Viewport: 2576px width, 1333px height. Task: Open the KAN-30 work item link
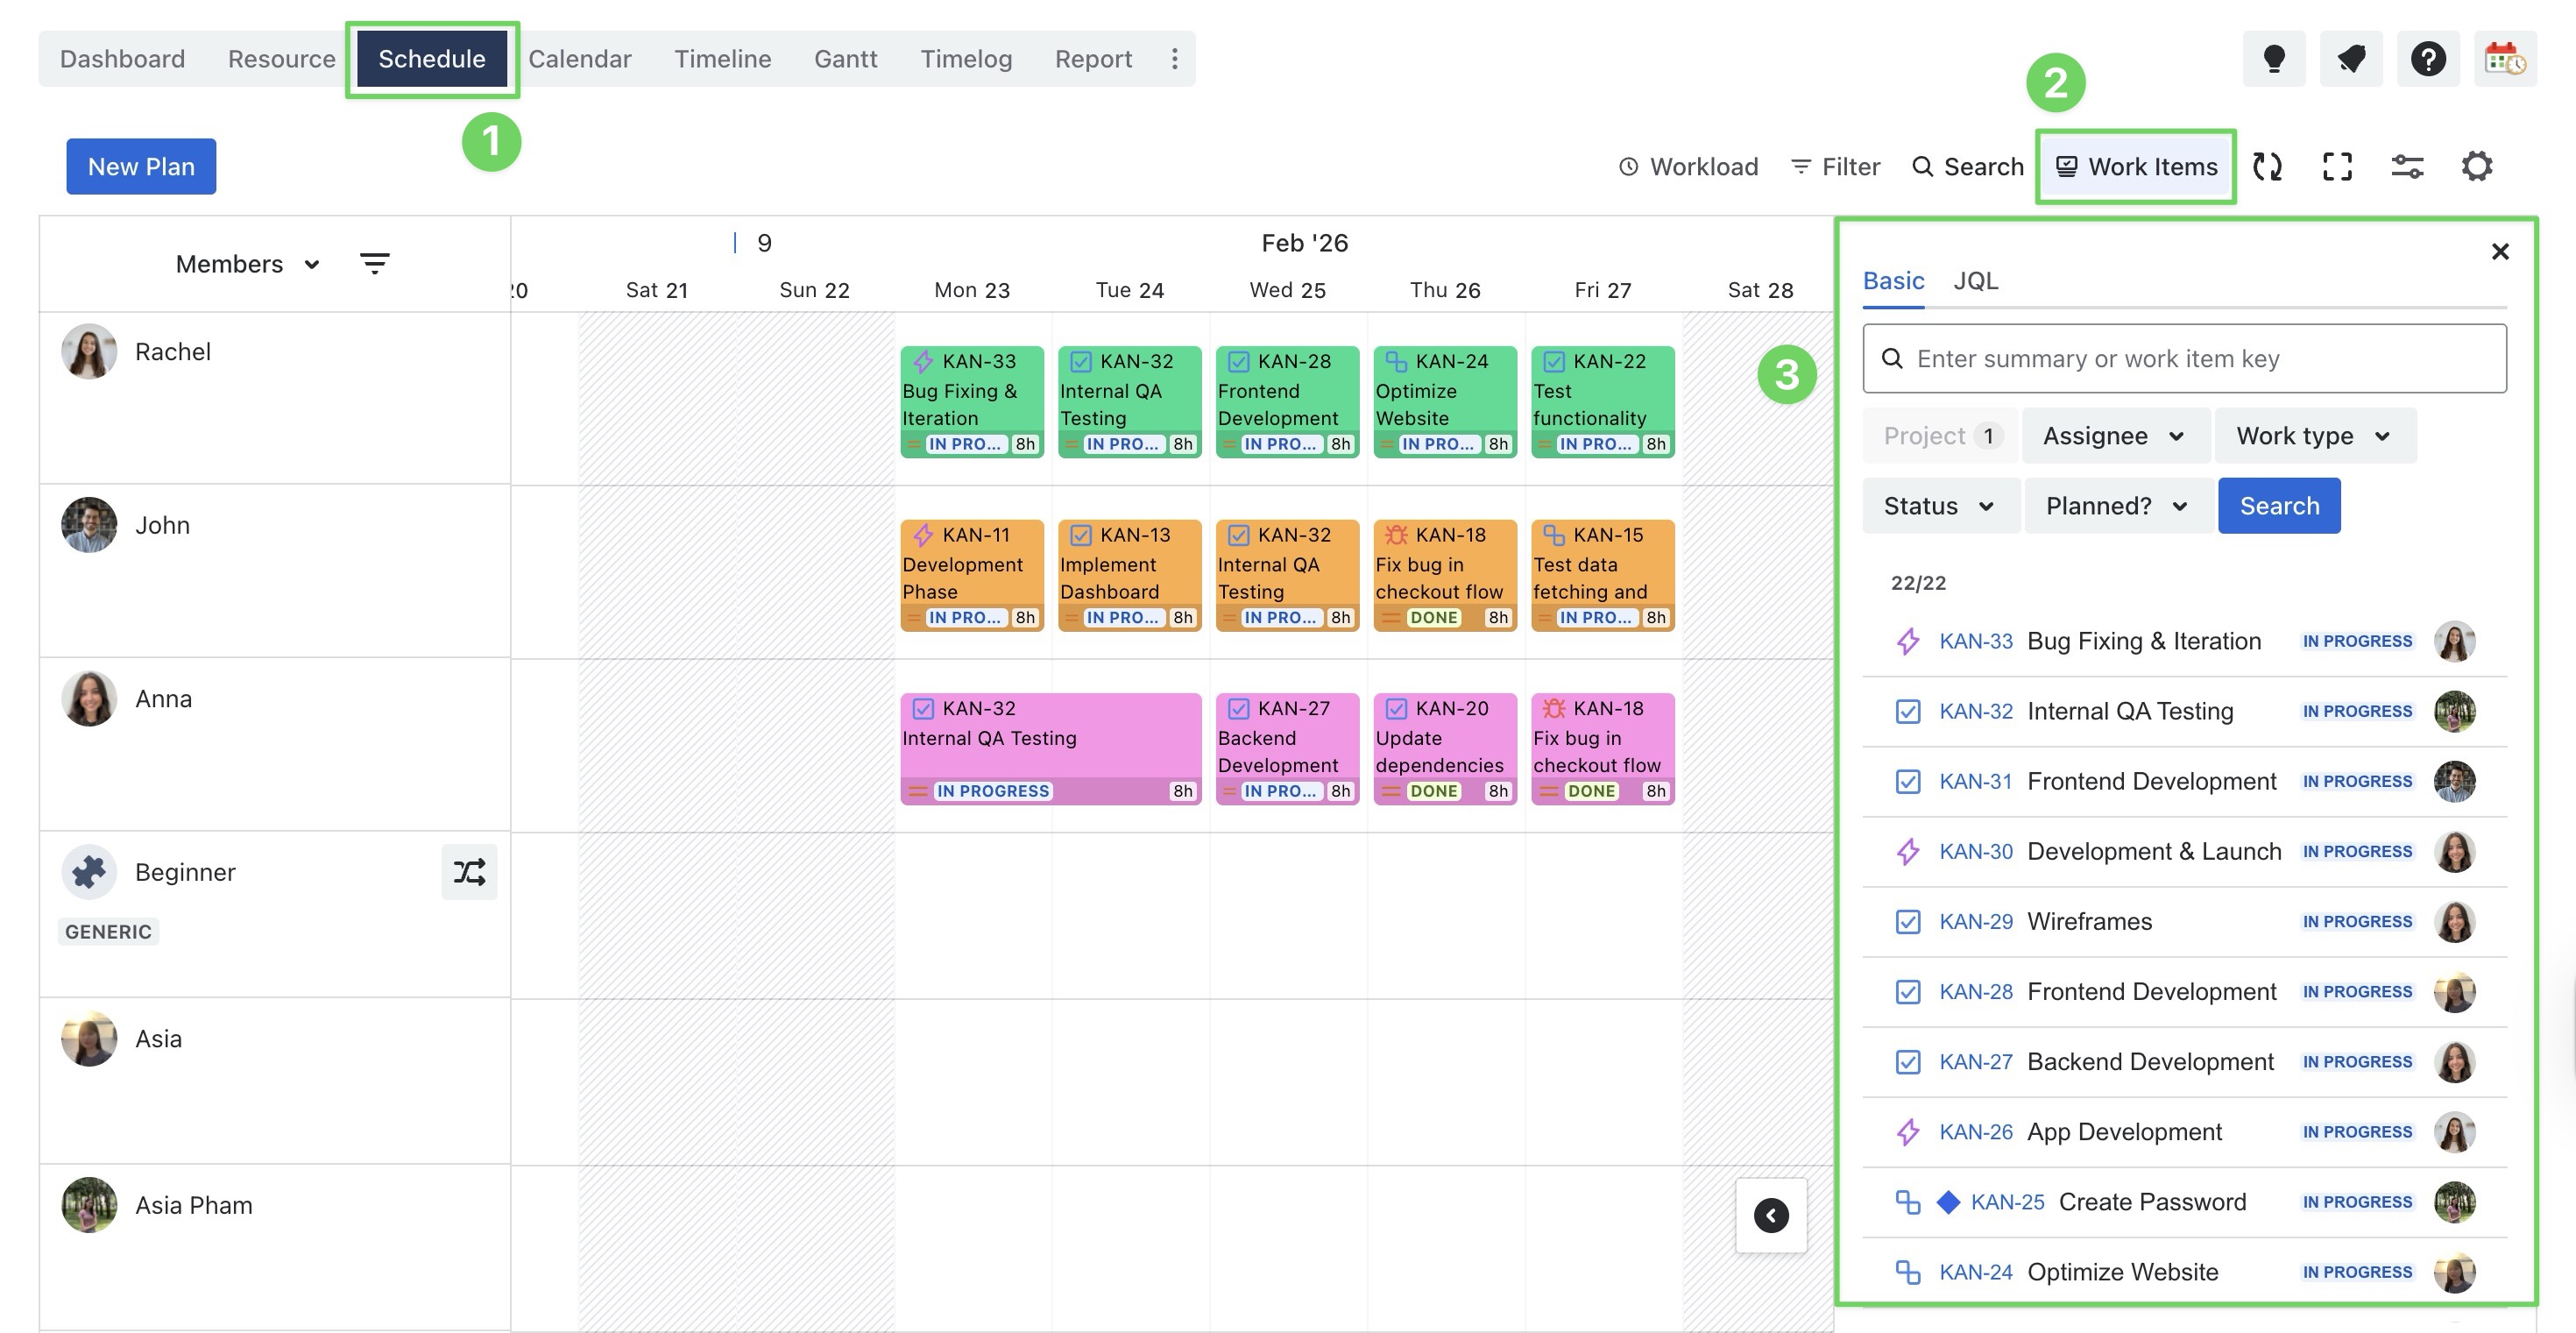(1975, 851)
